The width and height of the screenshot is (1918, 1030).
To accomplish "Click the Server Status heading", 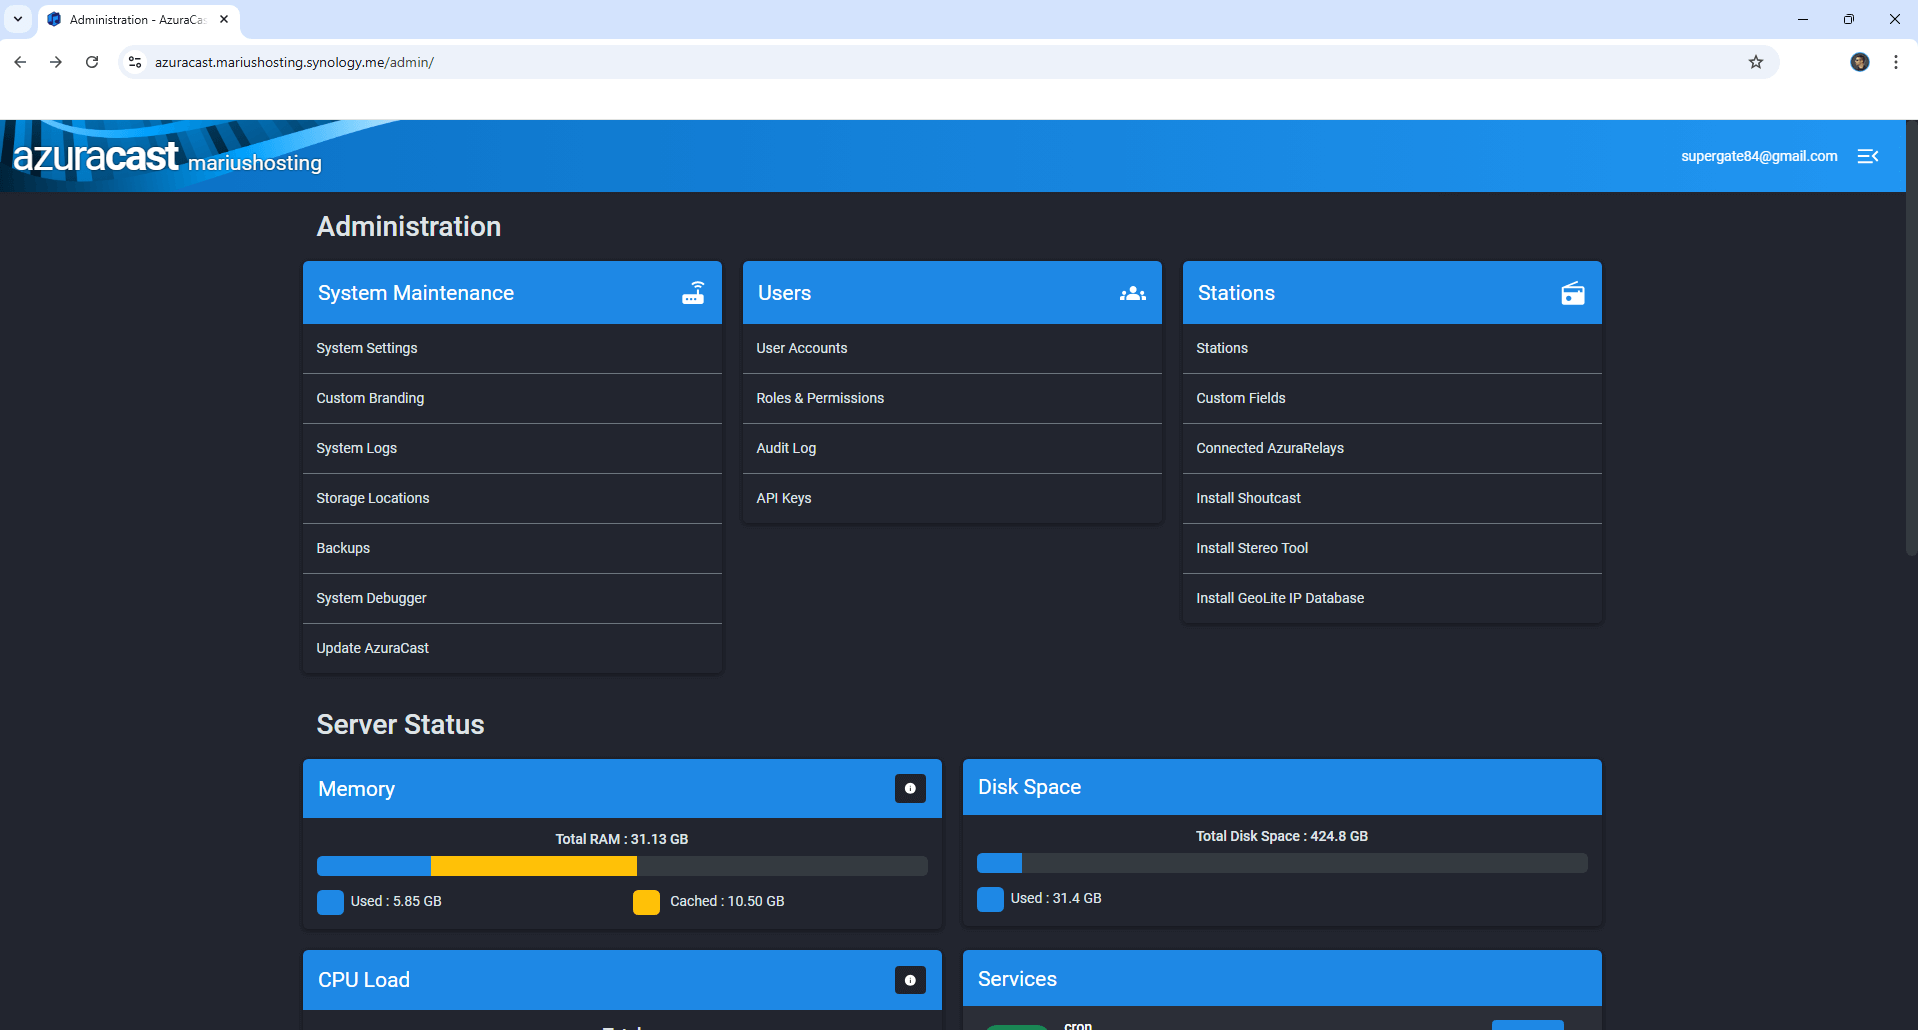I will (400, 725).
